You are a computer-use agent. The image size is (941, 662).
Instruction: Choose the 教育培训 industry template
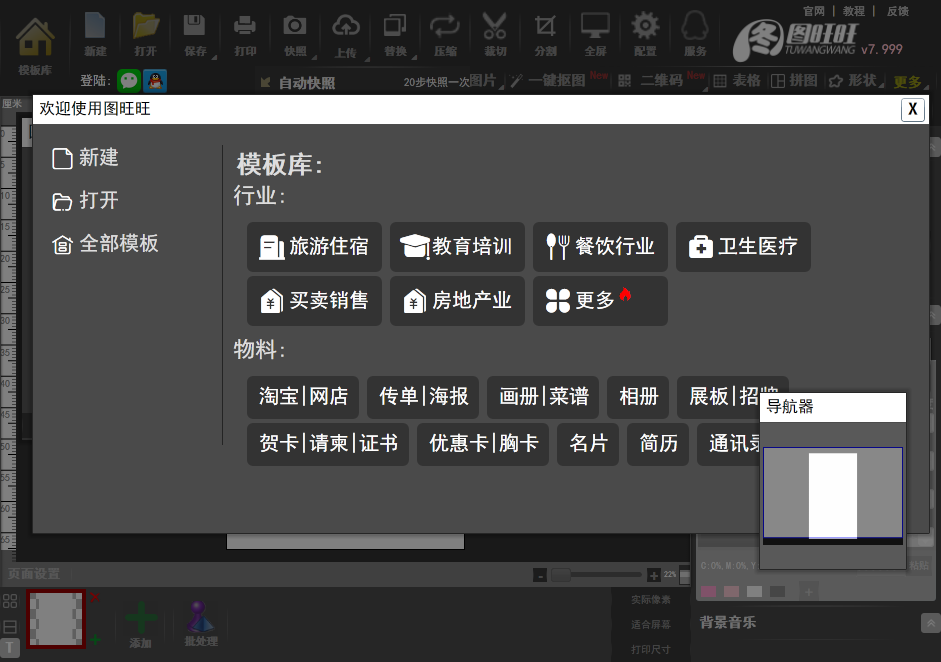coord(457,247)
